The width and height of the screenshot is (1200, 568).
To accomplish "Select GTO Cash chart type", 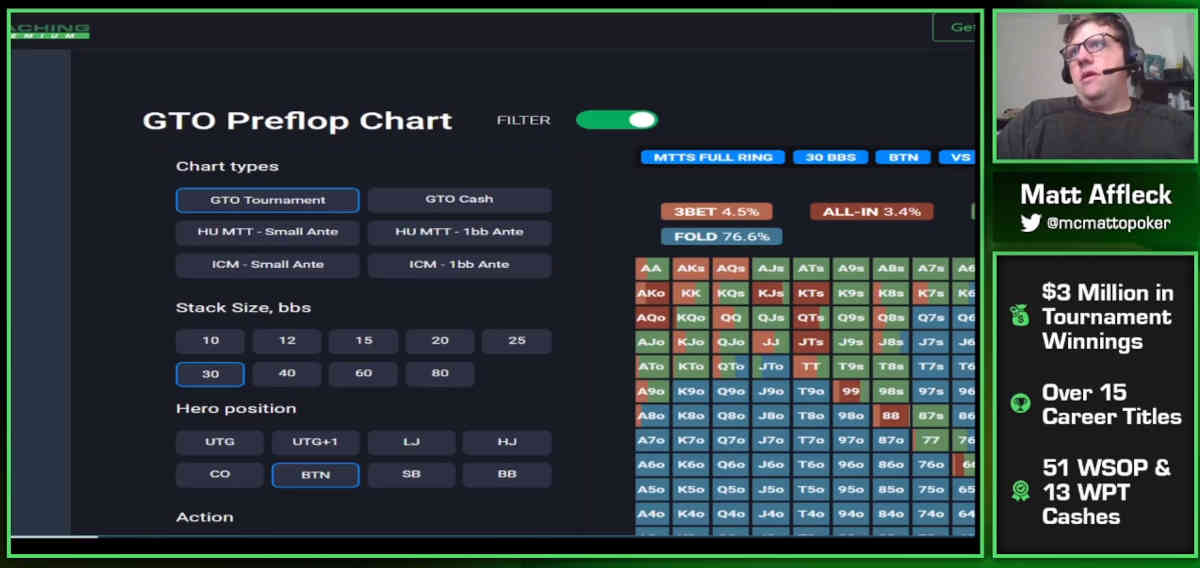I will [x=459, y=200].
